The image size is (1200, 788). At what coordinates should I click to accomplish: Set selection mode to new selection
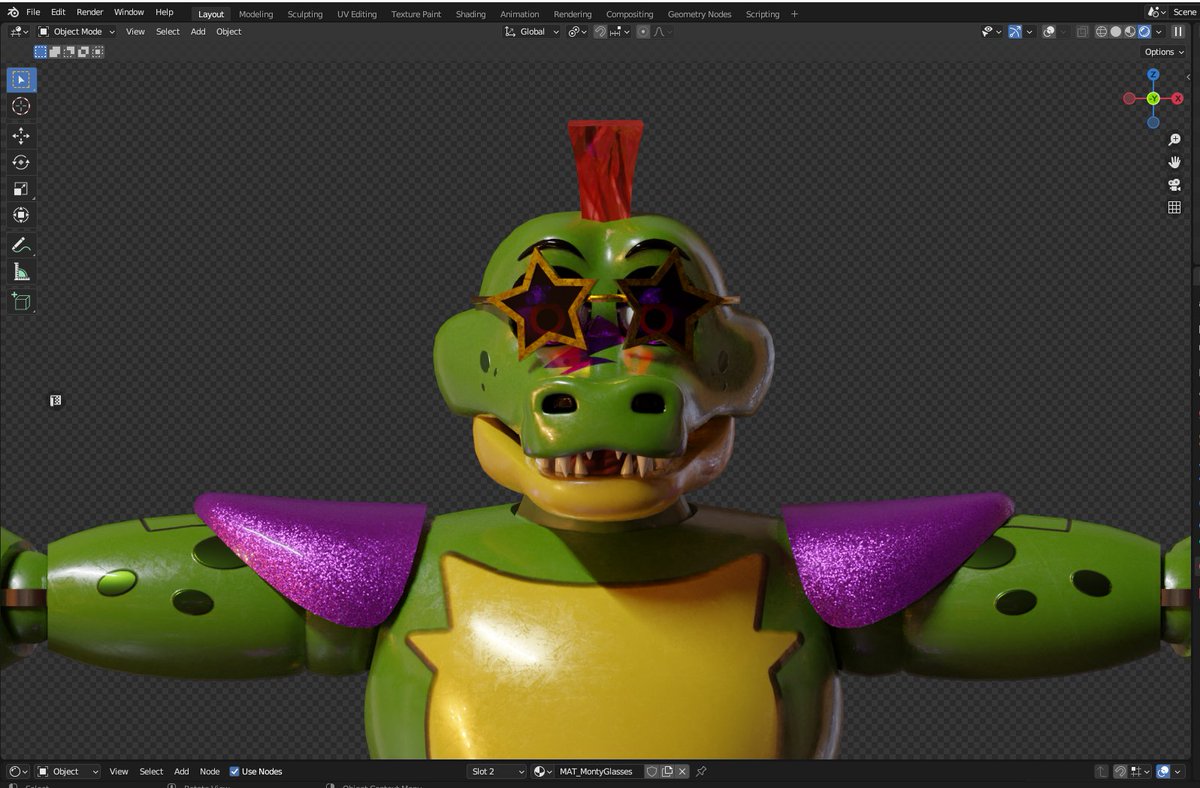click(41, 51)
